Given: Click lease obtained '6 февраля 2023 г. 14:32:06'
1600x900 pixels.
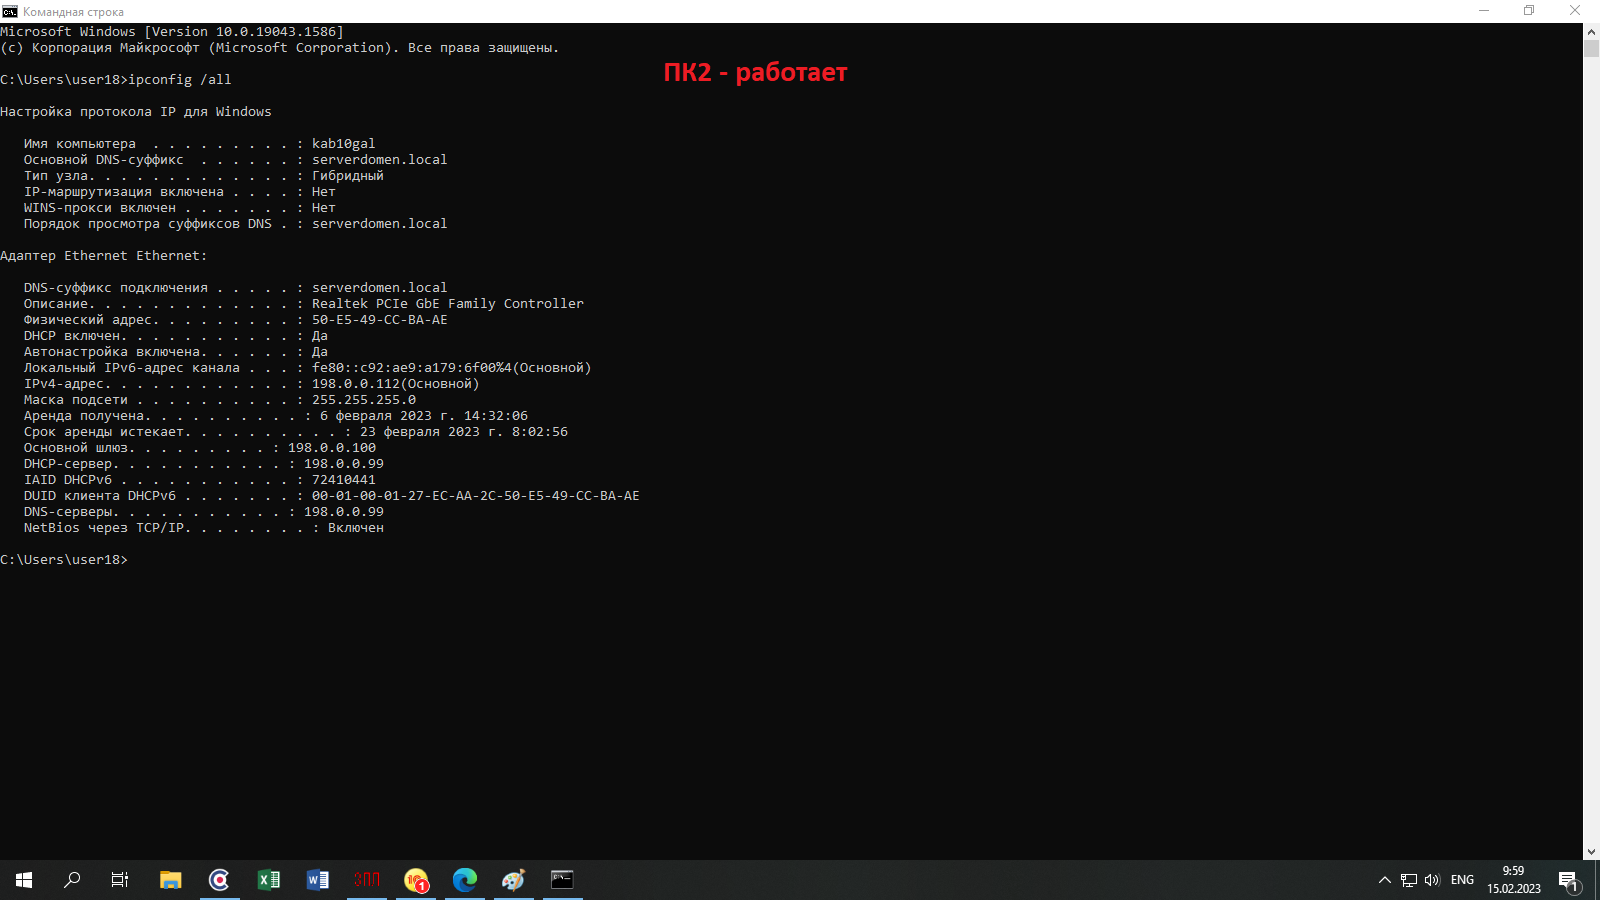Looking at the screenshot, I should click(424, 416).
